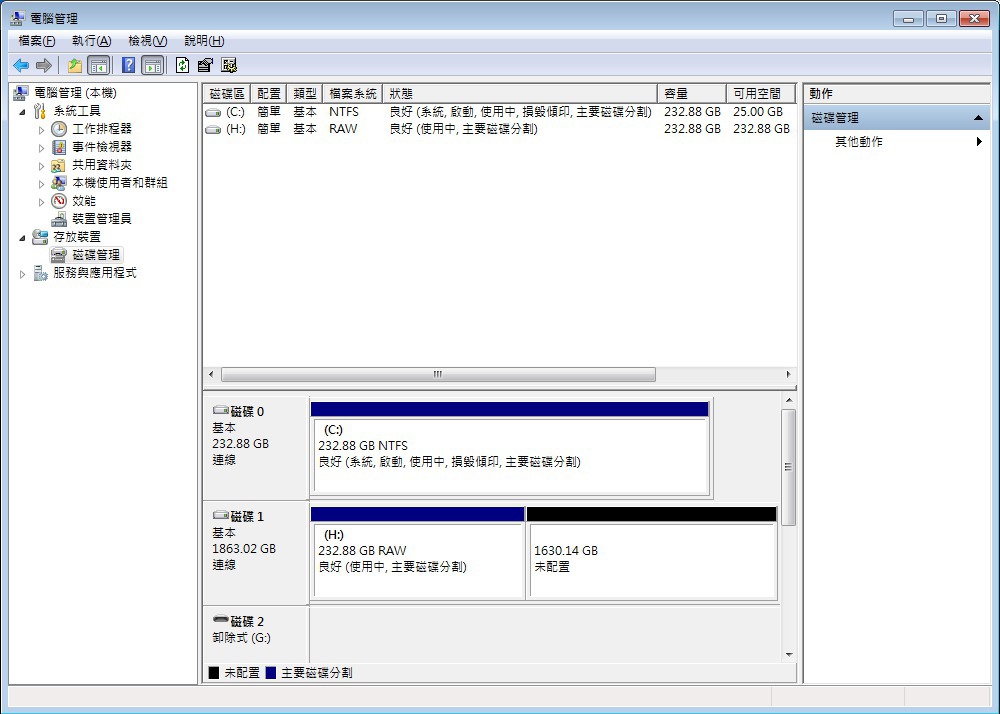Expand the 本機使用者和群組 node

pos(41,184)
